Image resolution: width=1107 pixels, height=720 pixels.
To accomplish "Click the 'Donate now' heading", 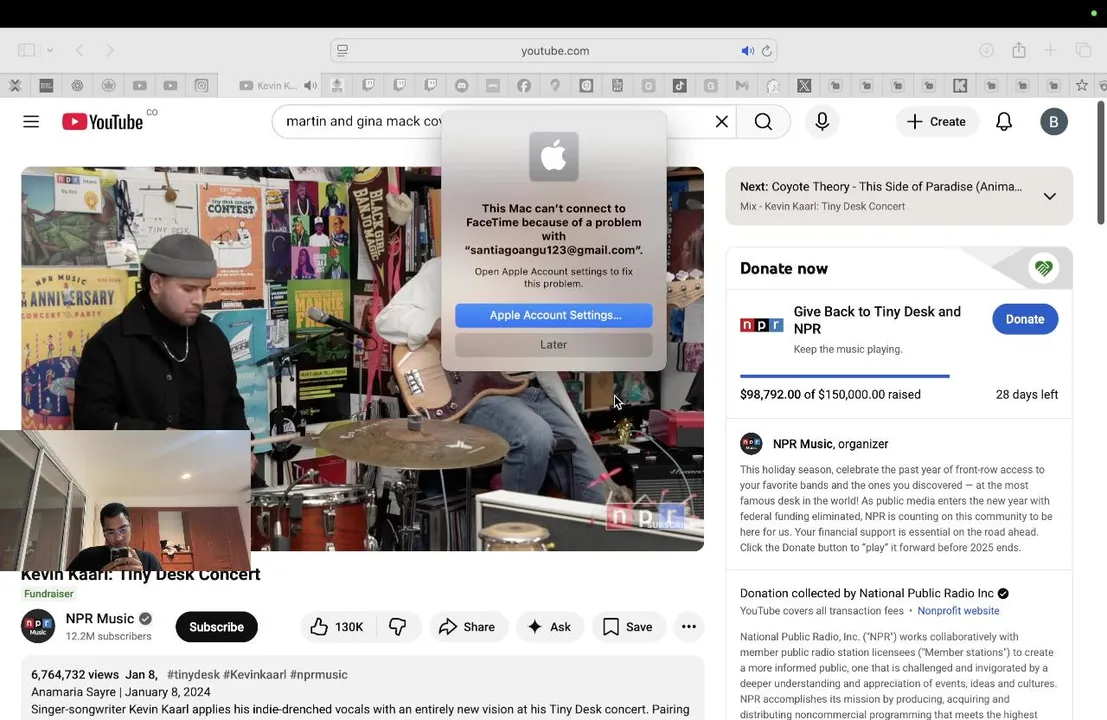I will [784, 268].
